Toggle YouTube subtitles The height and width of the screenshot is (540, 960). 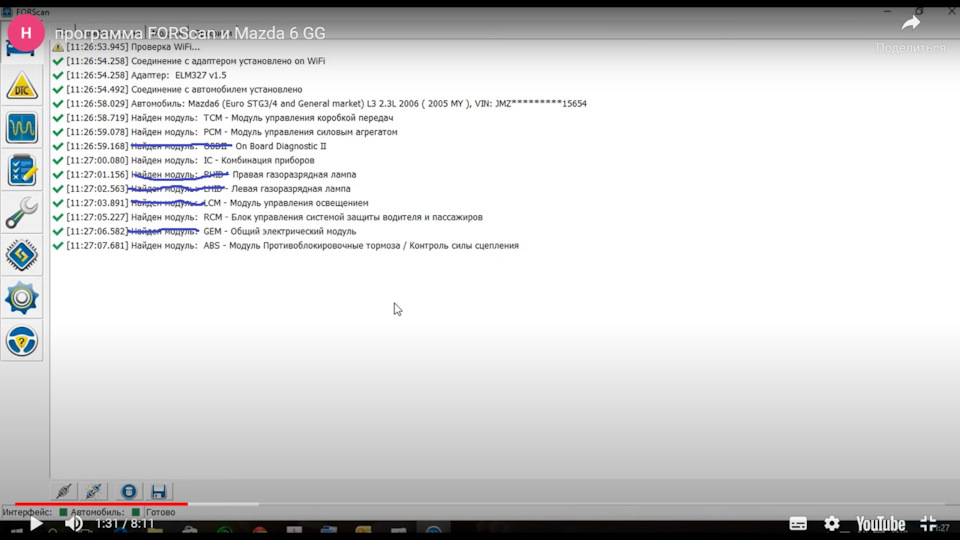coord(798,523)
